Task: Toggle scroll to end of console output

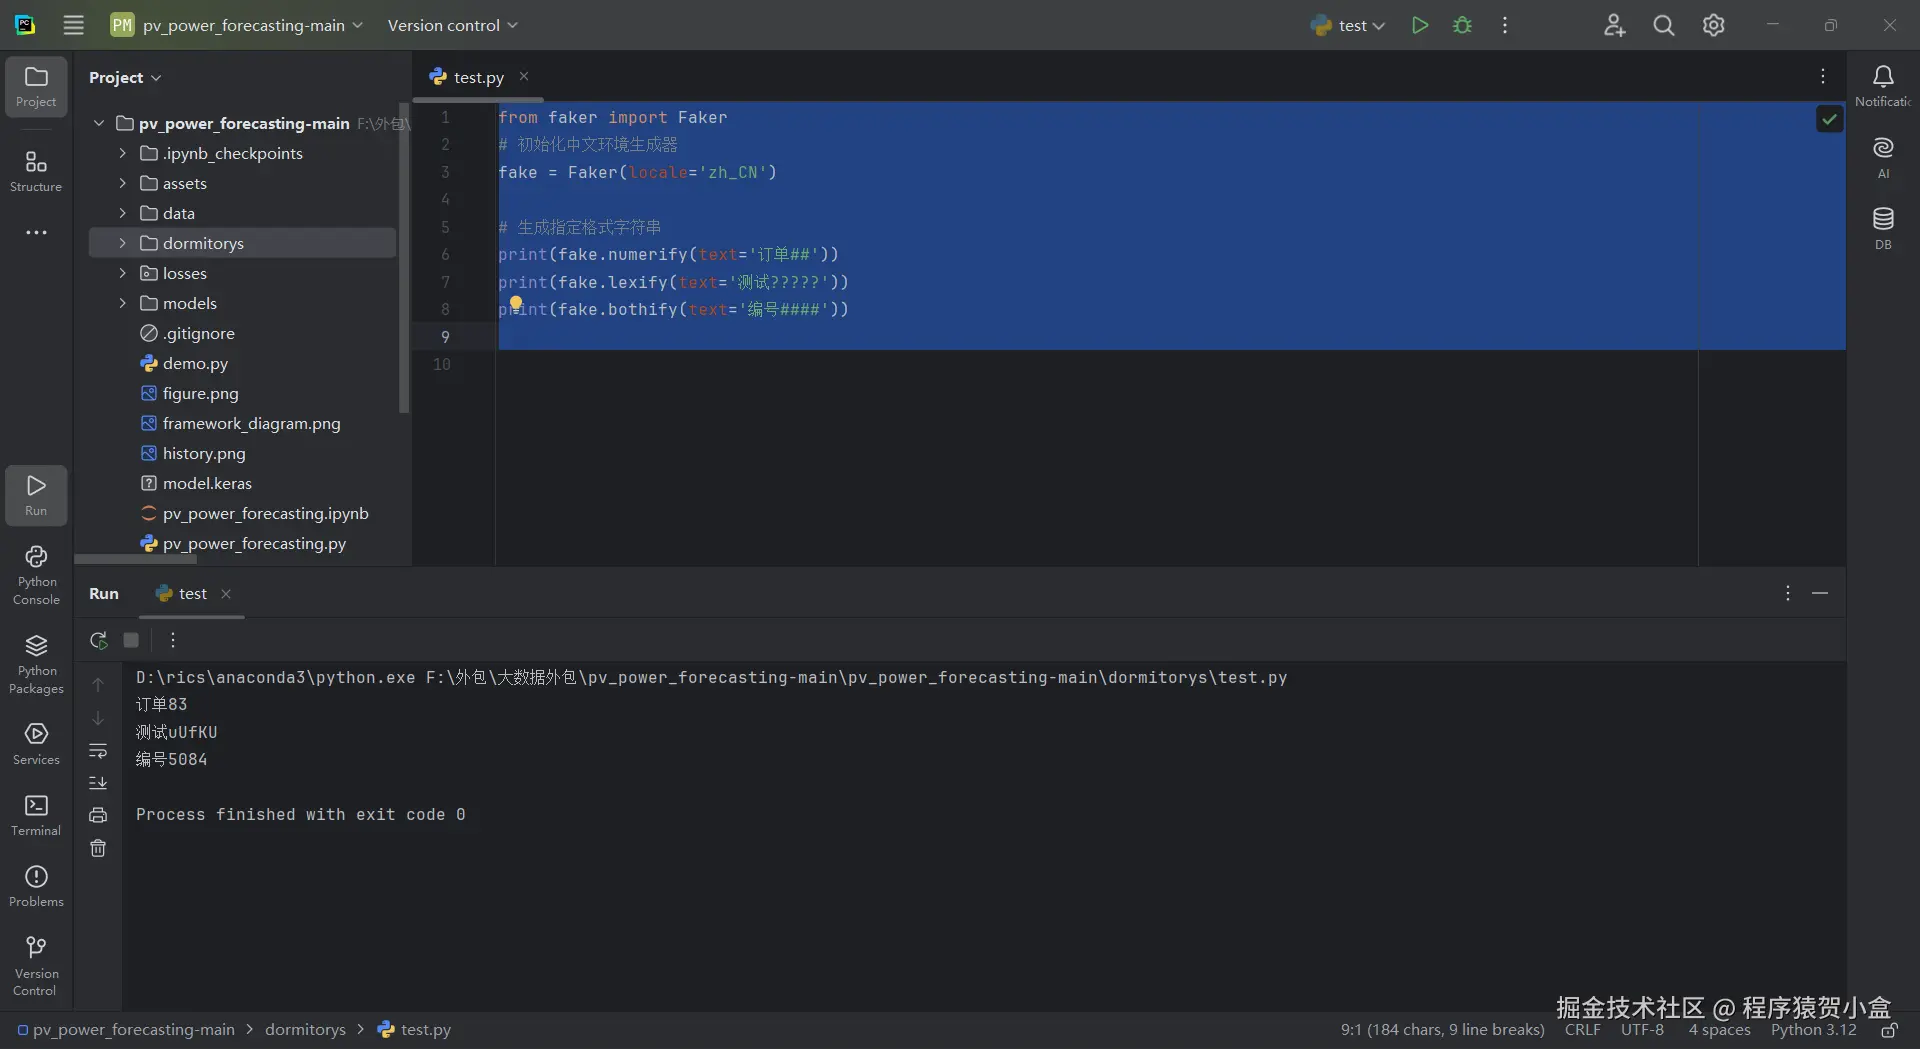Action: [x=98, y=782]
